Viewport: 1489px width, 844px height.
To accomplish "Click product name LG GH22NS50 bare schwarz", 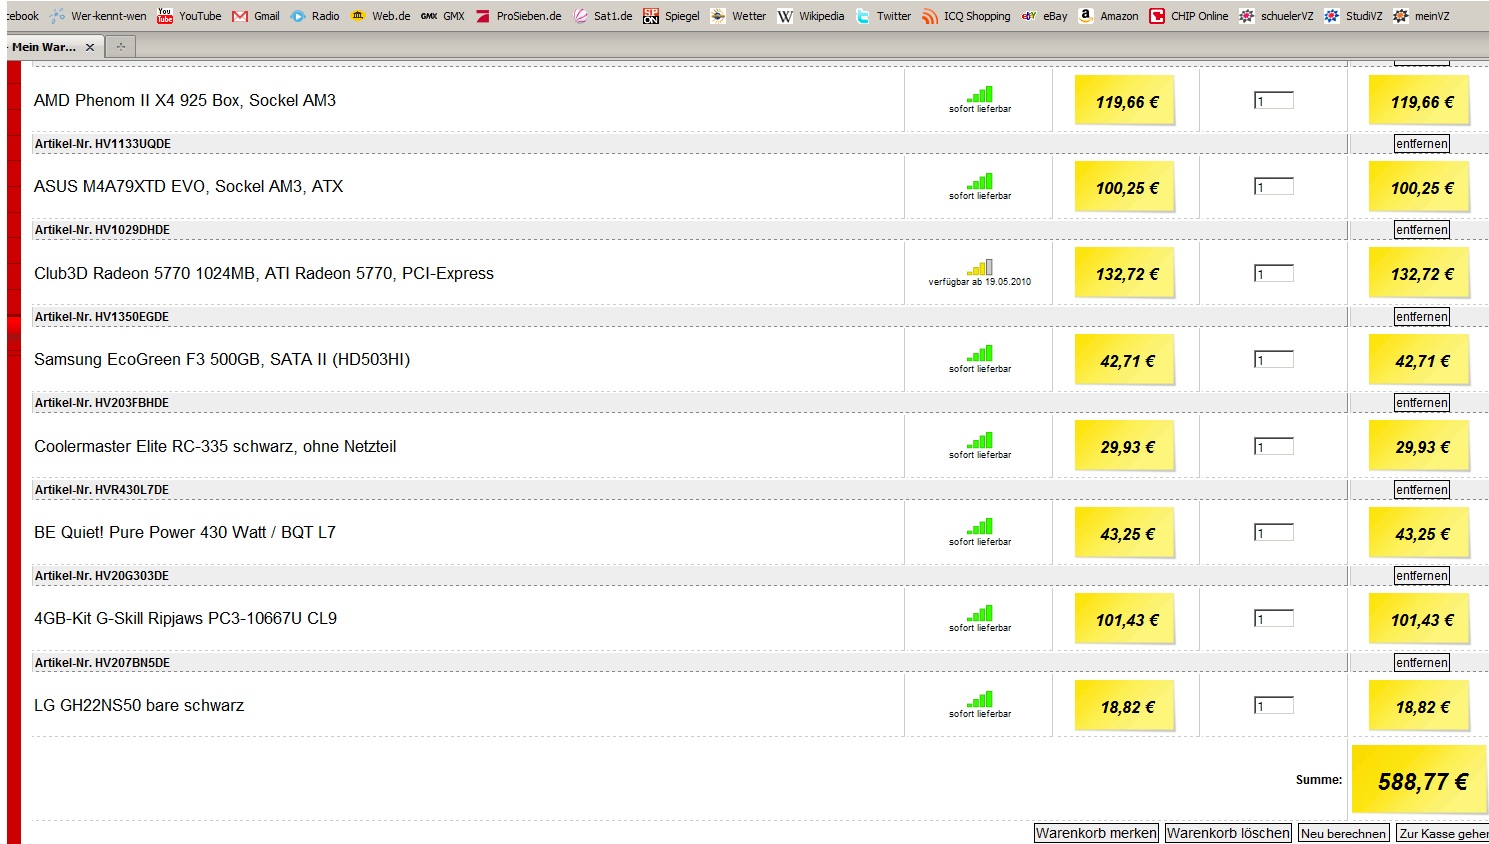I will click(x=139, y=705).
